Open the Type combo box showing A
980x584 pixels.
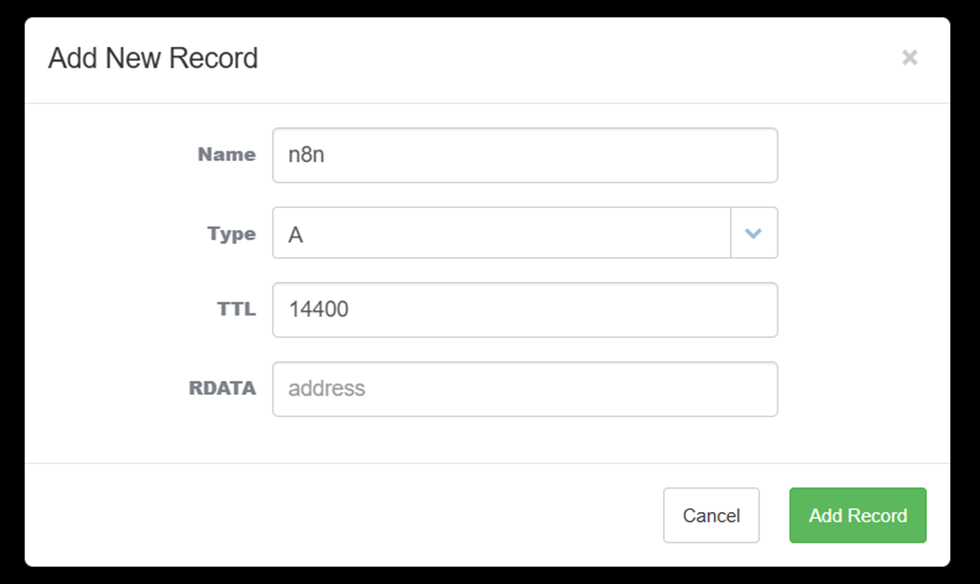(x=502, y=233)
